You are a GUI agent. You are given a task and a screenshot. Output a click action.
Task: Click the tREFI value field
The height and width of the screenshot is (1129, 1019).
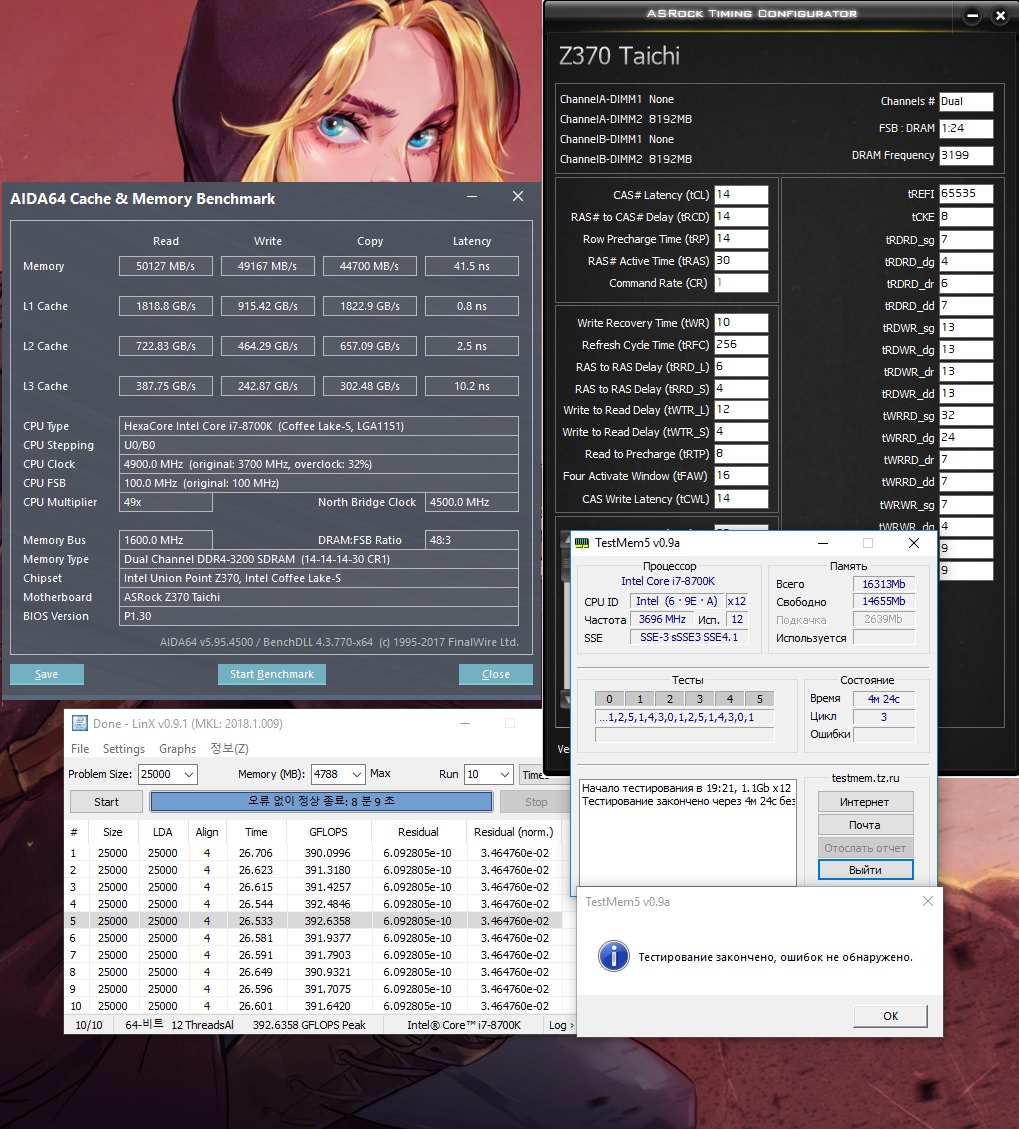(x=966, y=194)
